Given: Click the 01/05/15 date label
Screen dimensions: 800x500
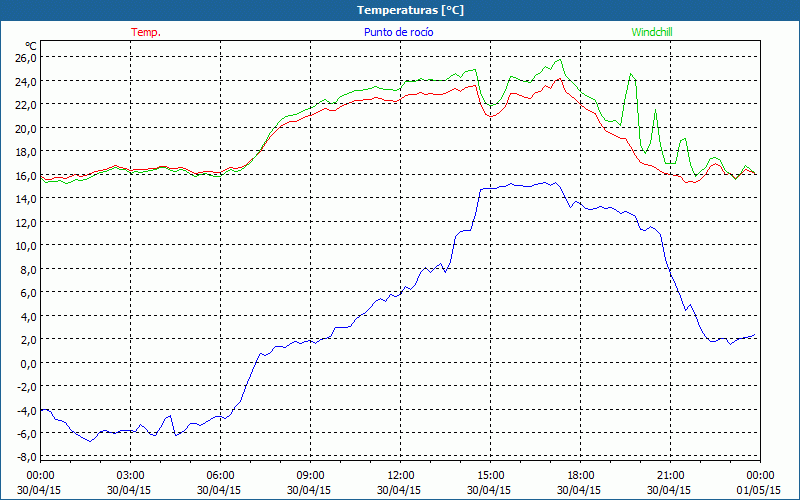Looking at the screenshot, I should click(759, 490).
